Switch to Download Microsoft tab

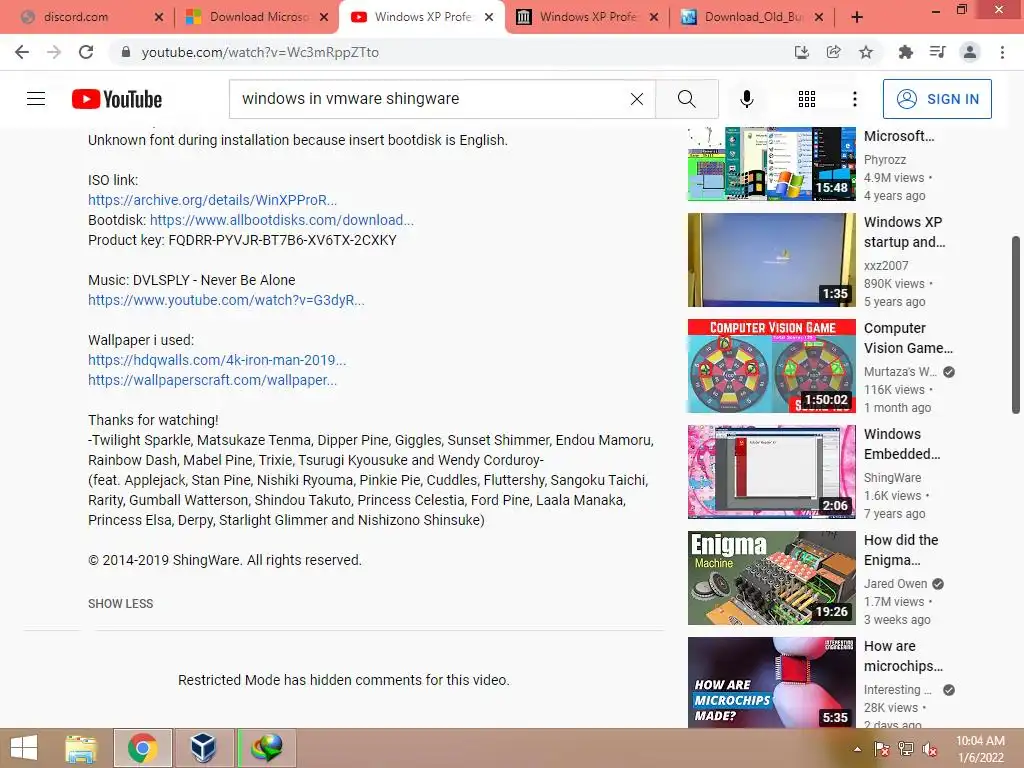click(x=259, y=17)
